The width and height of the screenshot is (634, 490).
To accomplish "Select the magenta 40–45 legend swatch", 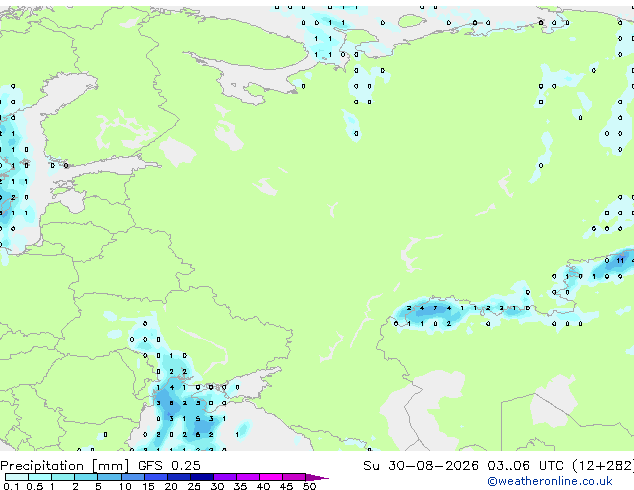I will 271,477.
